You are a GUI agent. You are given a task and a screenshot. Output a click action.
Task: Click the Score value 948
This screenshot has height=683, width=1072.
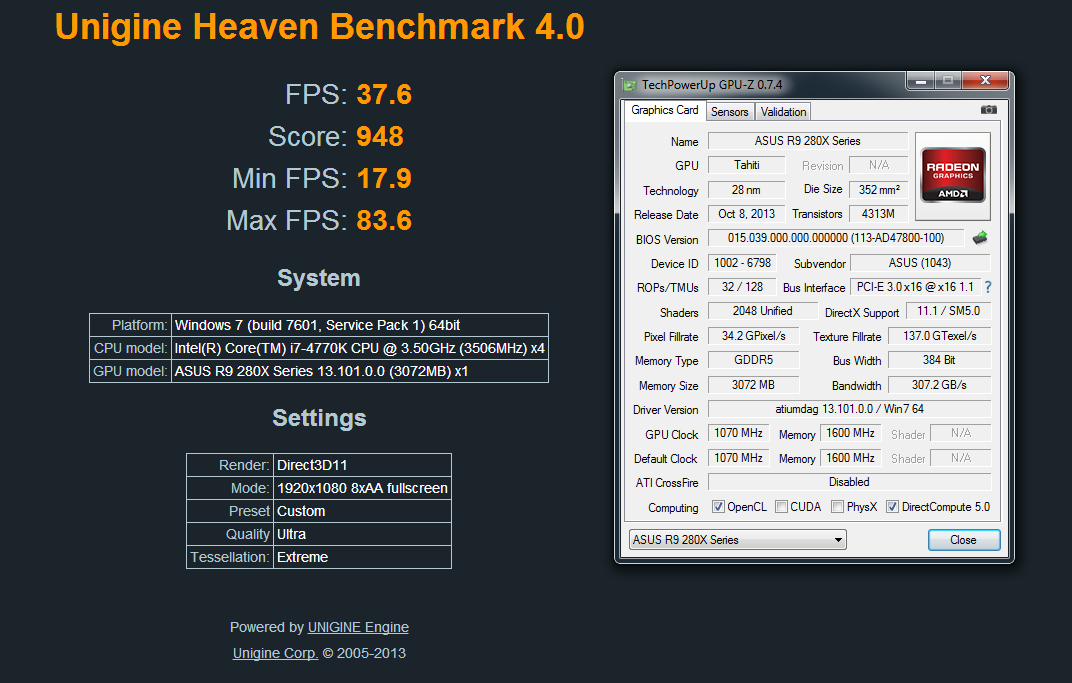[x=380, y=136]
